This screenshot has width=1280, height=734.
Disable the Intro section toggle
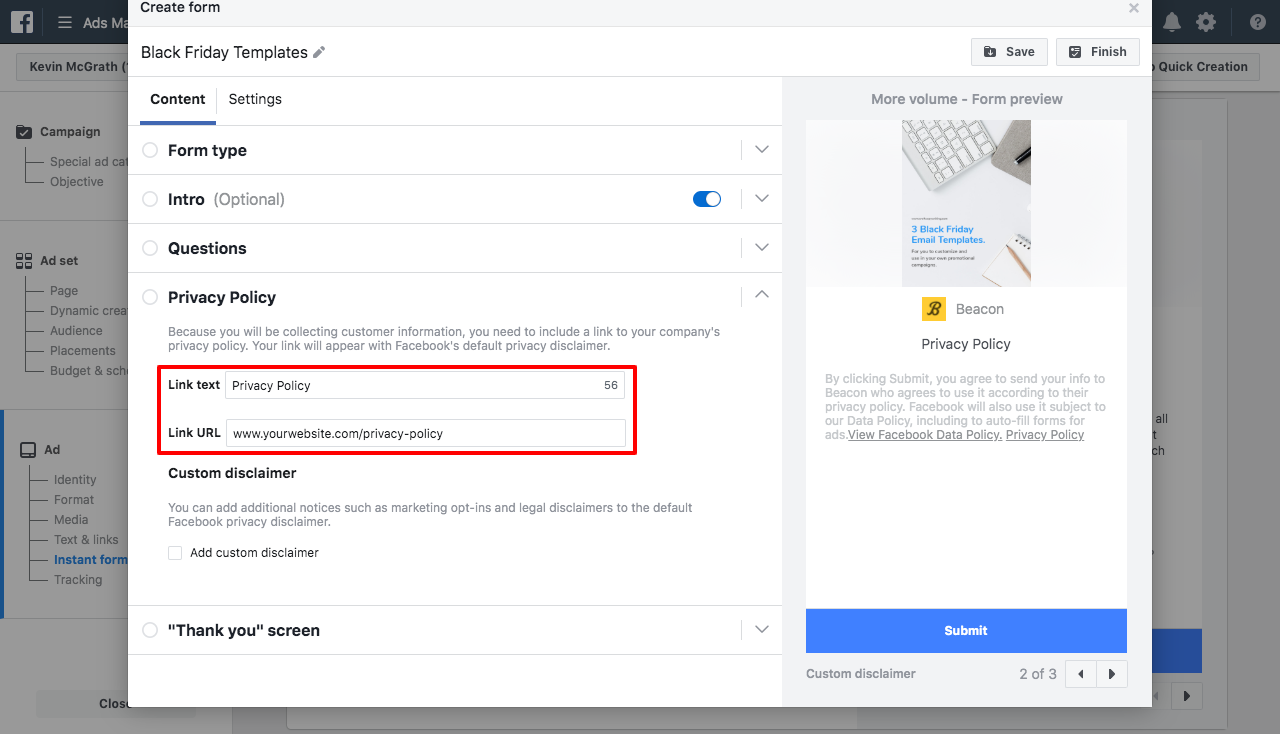tap(707, 199)
